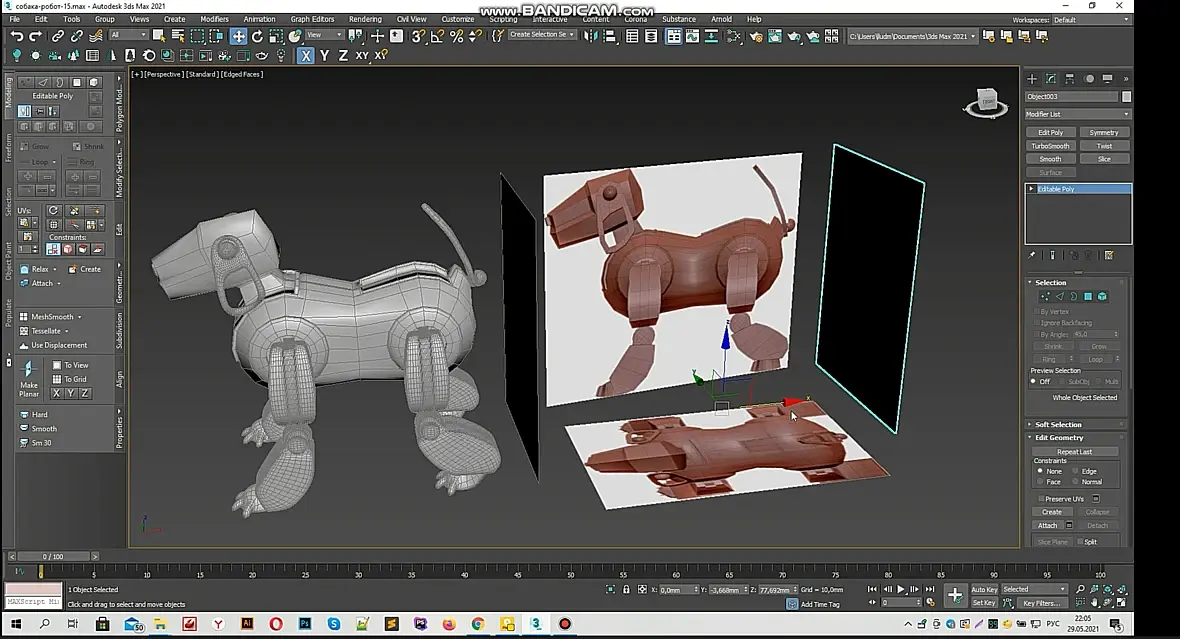Expand the Soft Selection rollout
This screenshot has height=639, width=1180.
click(x=1058, y=425)
